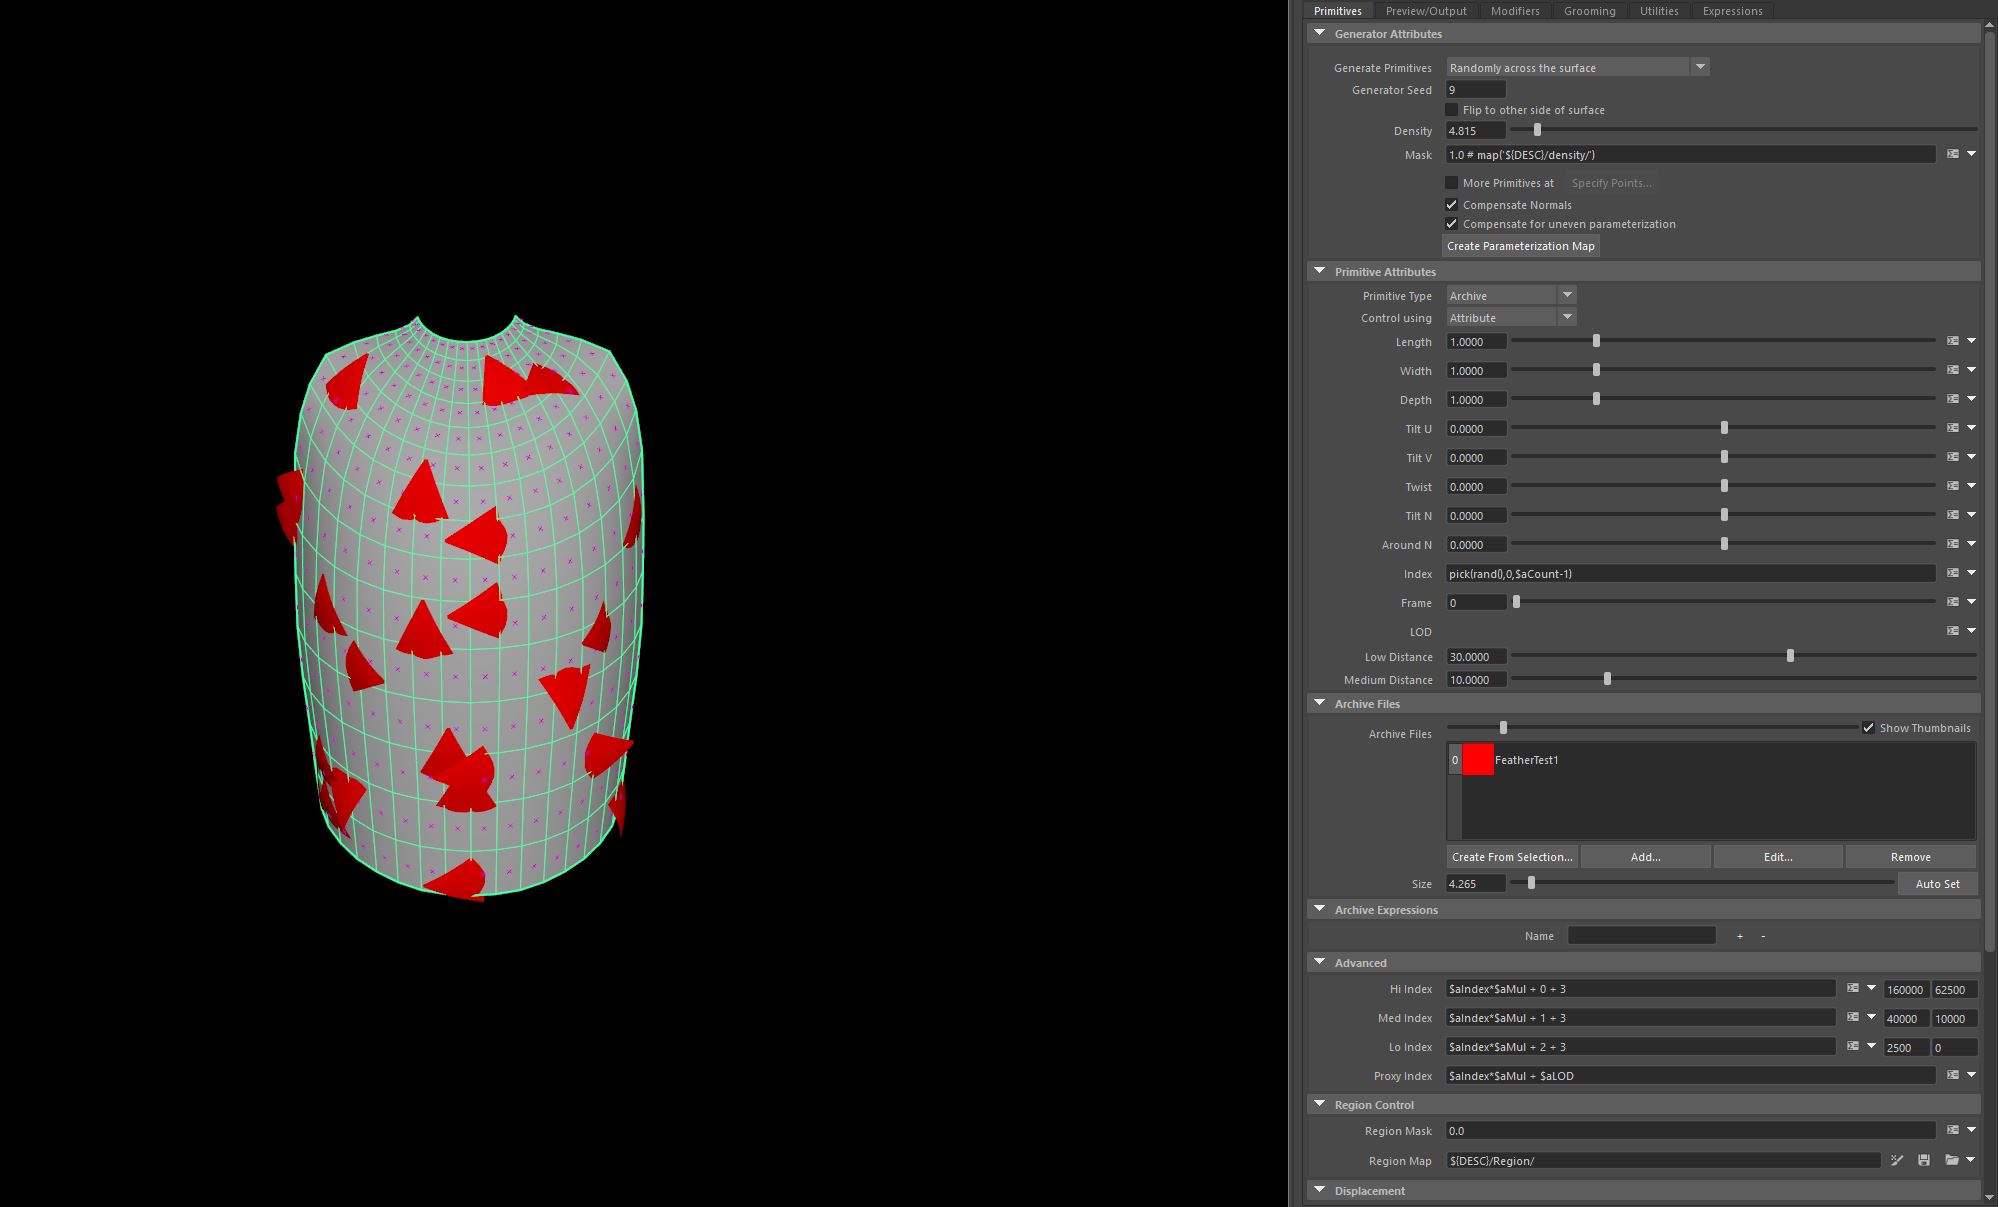Open the expression editor for the Mask field
The image size is (1998, 1207).
pos(1951,154)
